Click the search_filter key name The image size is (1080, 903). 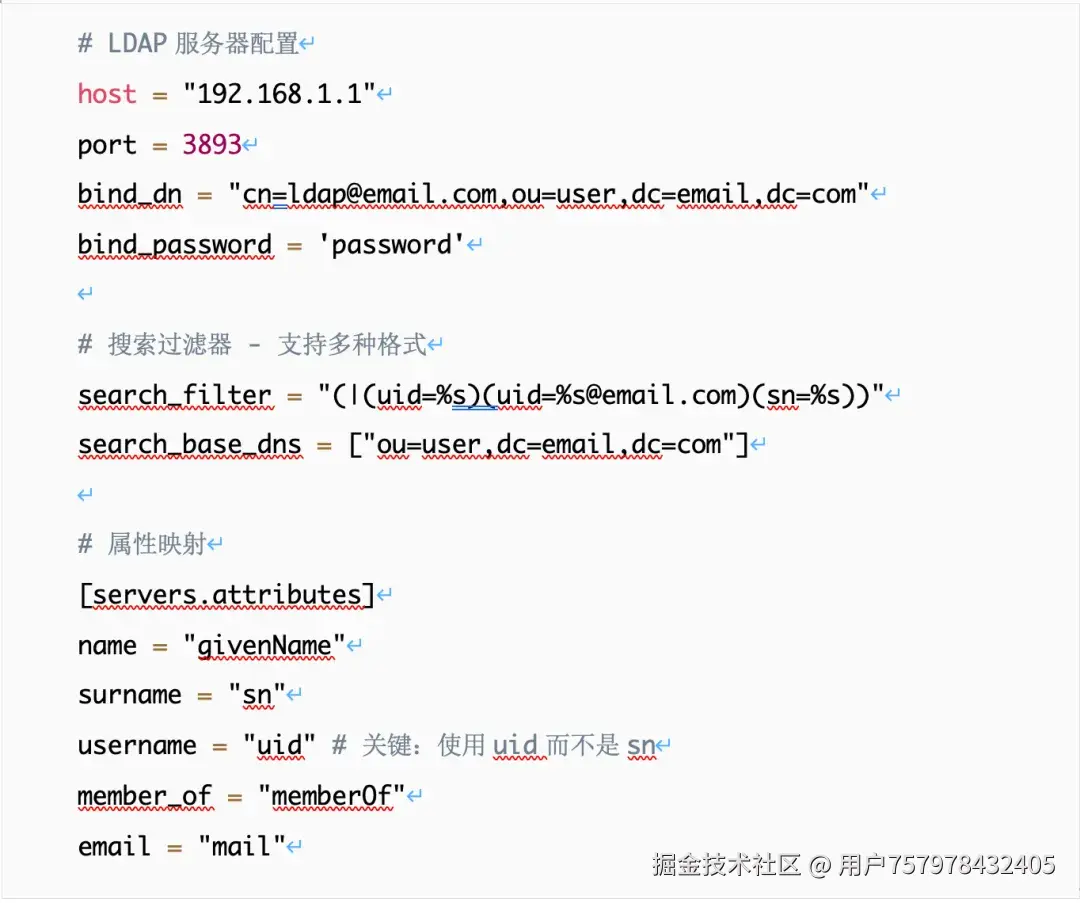coord(175,395)
